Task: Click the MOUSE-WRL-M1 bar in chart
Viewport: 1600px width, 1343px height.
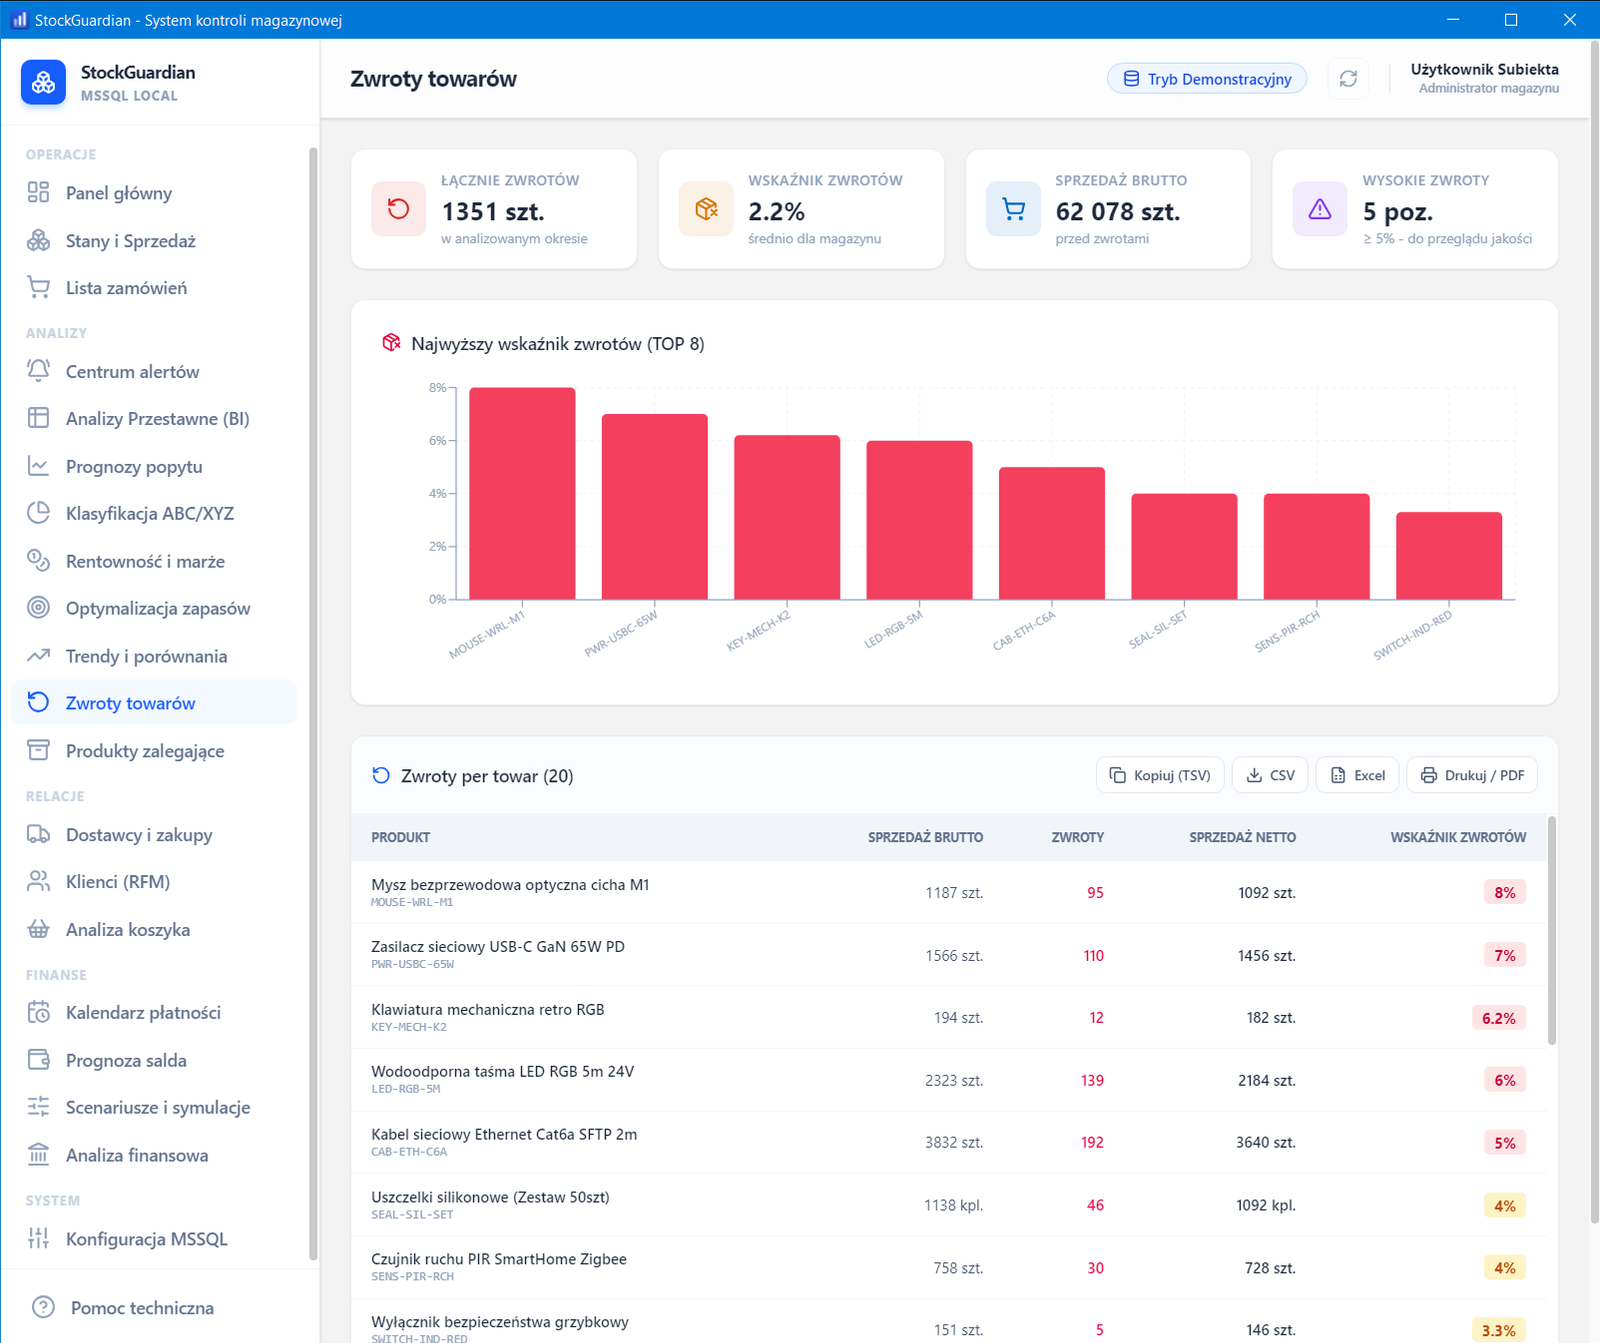Action: coord(522,493)
